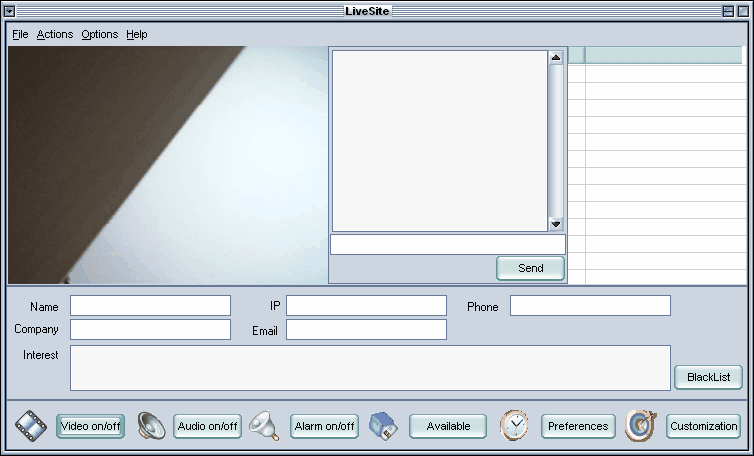This screenshot has width=754, height=456.
Task: Click the blue availability icon
Action: [x=383, y=426]
